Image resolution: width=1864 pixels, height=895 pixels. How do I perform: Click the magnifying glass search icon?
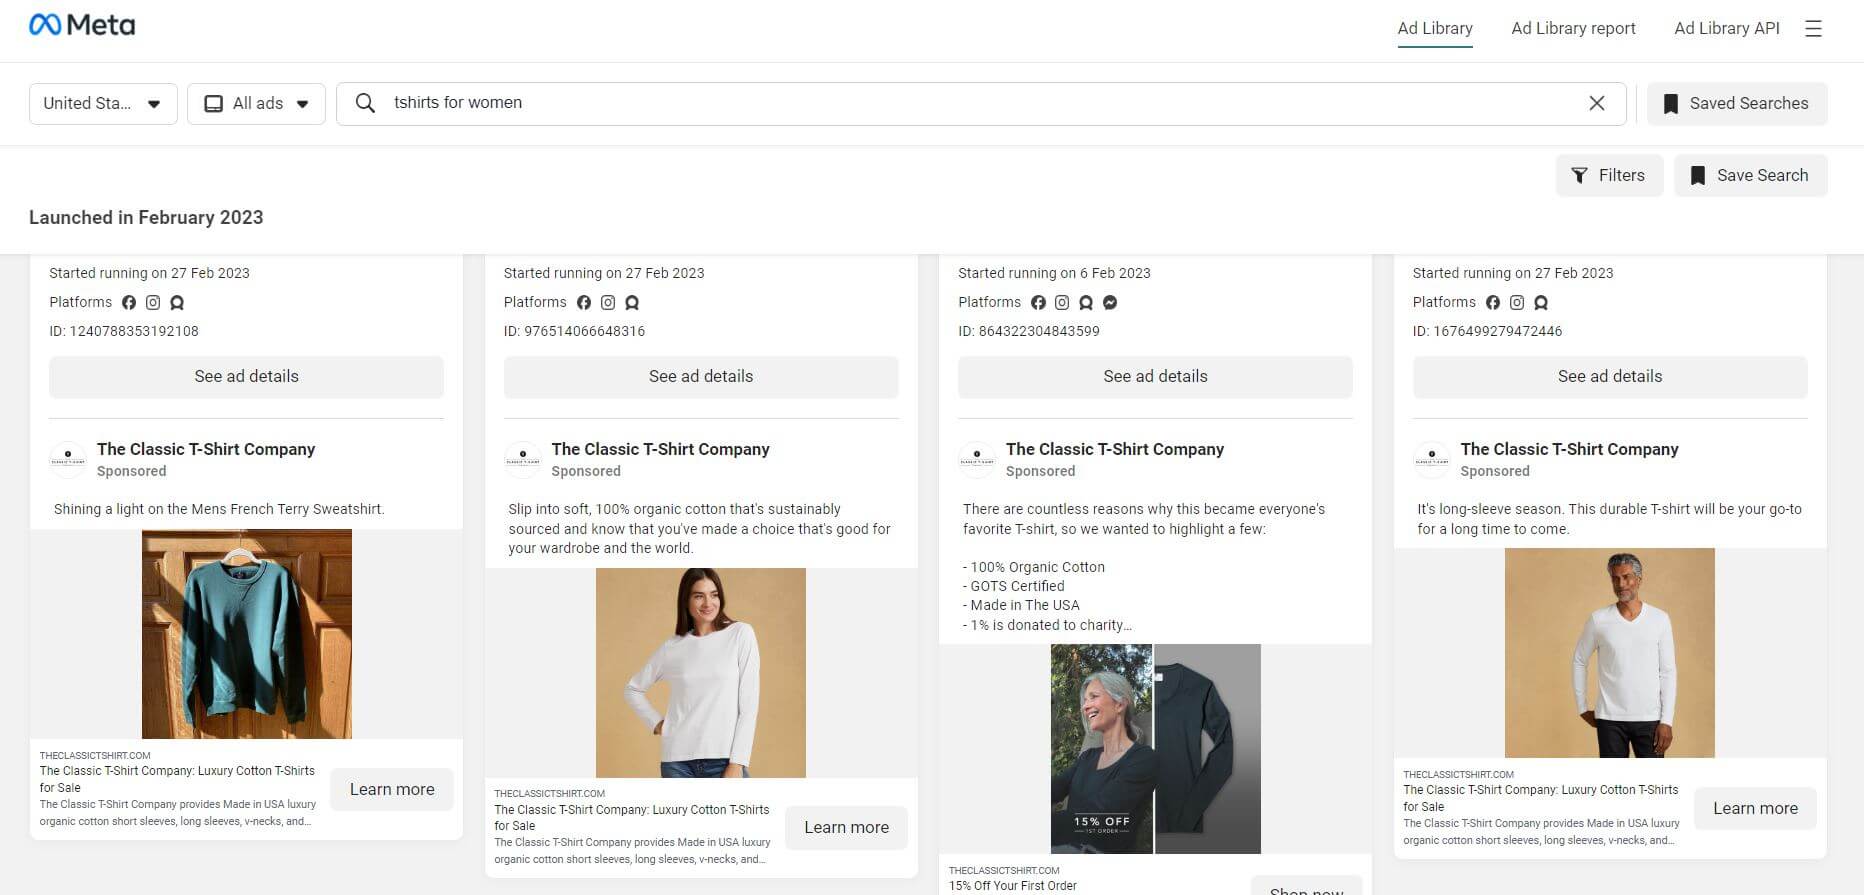coord(366,103)
